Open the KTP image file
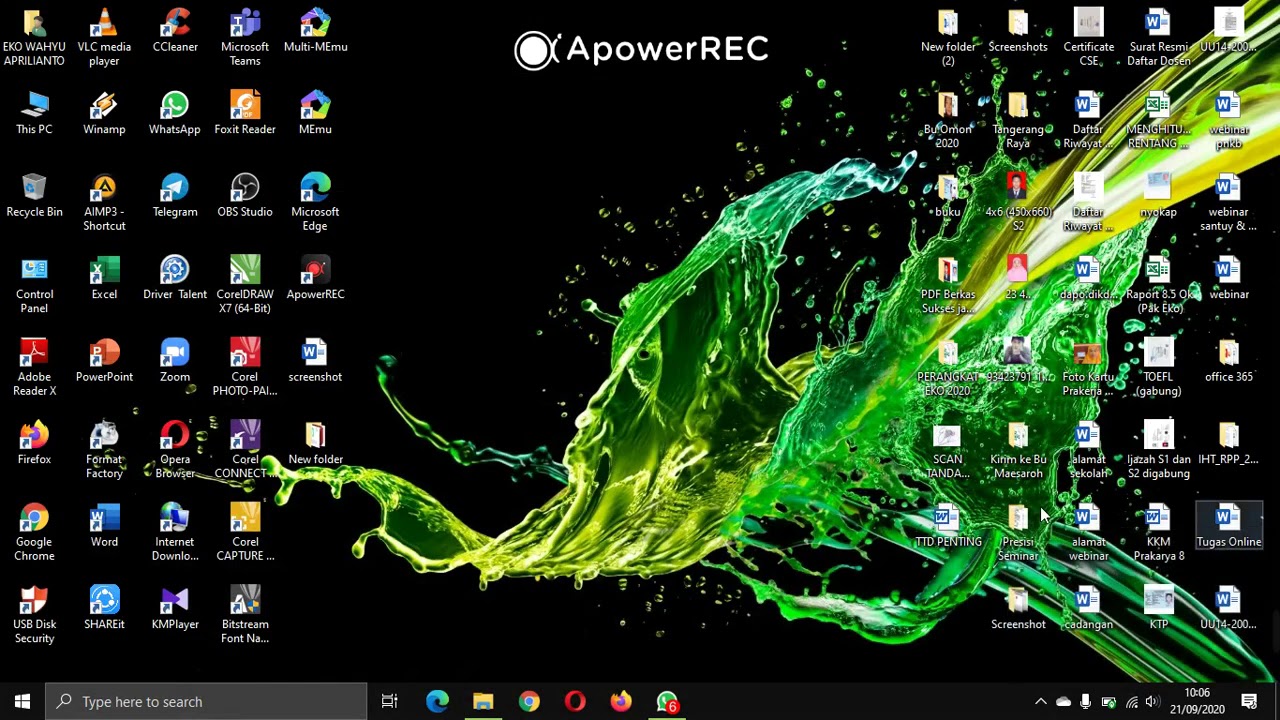The width and height of the screenshot is (1280, 720). (1158, 608)
